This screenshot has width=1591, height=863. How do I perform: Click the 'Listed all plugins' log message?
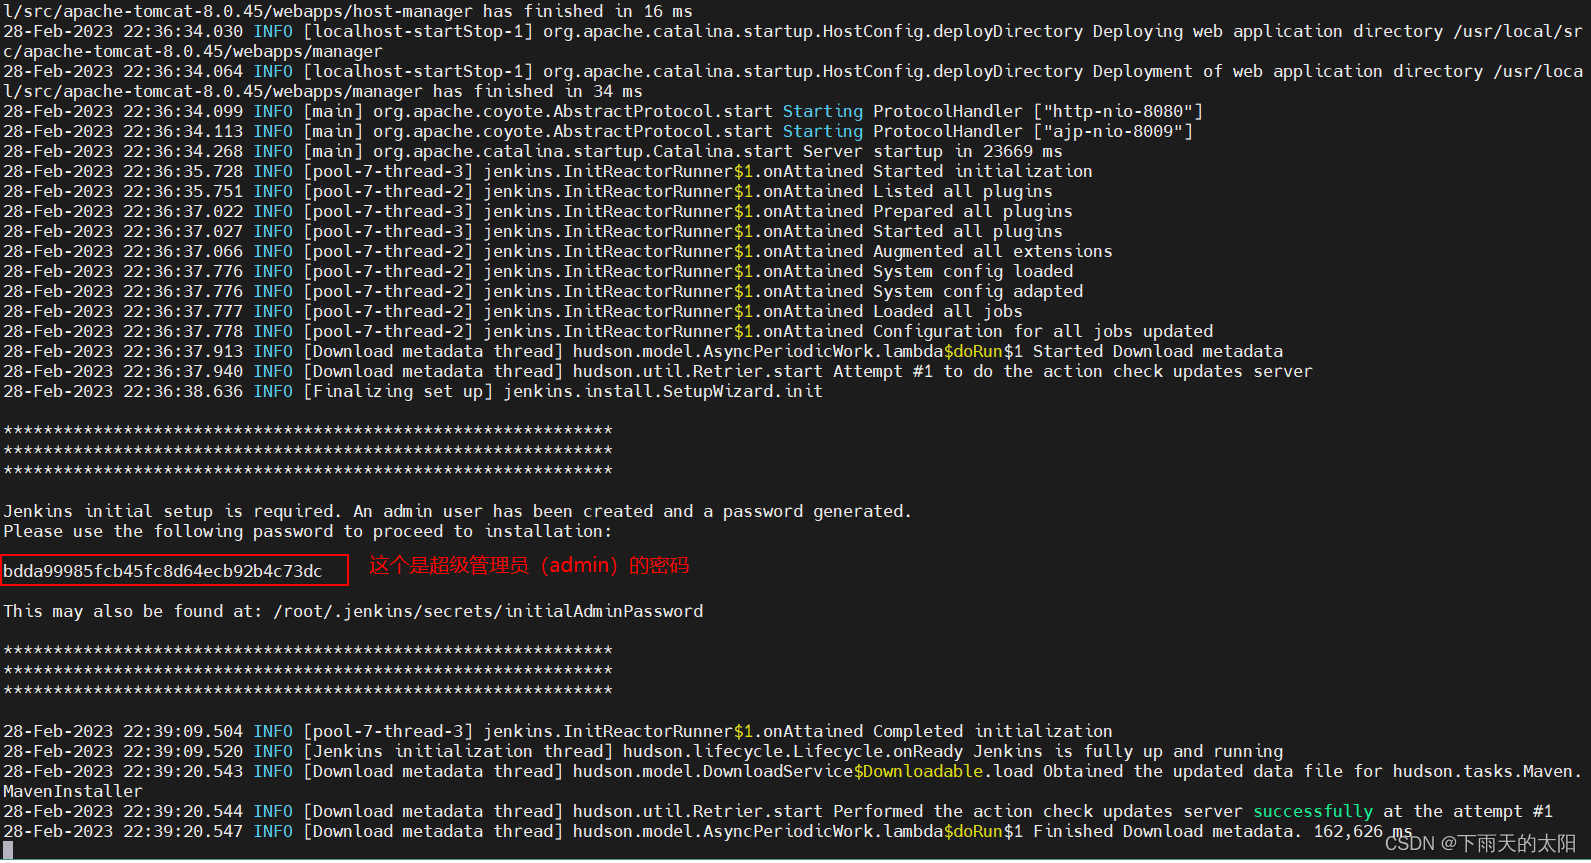(963, 191)
